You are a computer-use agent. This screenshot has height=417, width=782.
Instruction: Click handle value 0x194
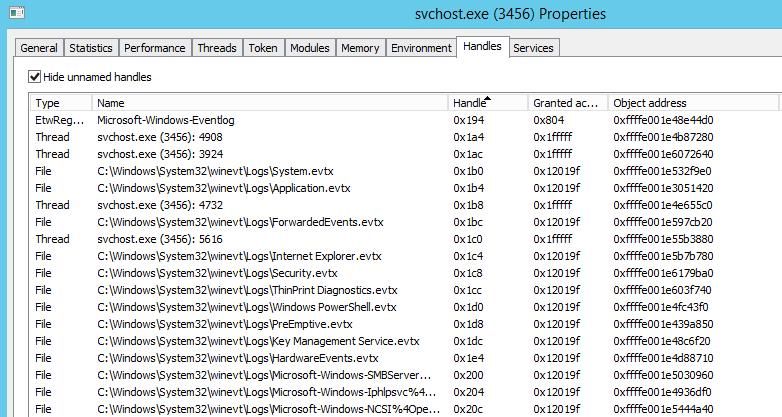(469, 120)
